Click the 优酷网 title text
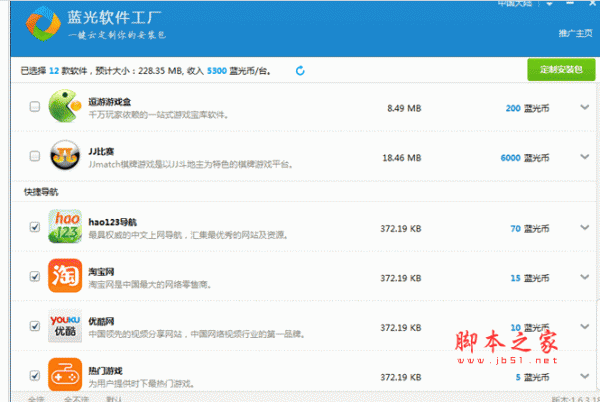The width and height of the screenshot is (600, 402). (x=101, y=321)
